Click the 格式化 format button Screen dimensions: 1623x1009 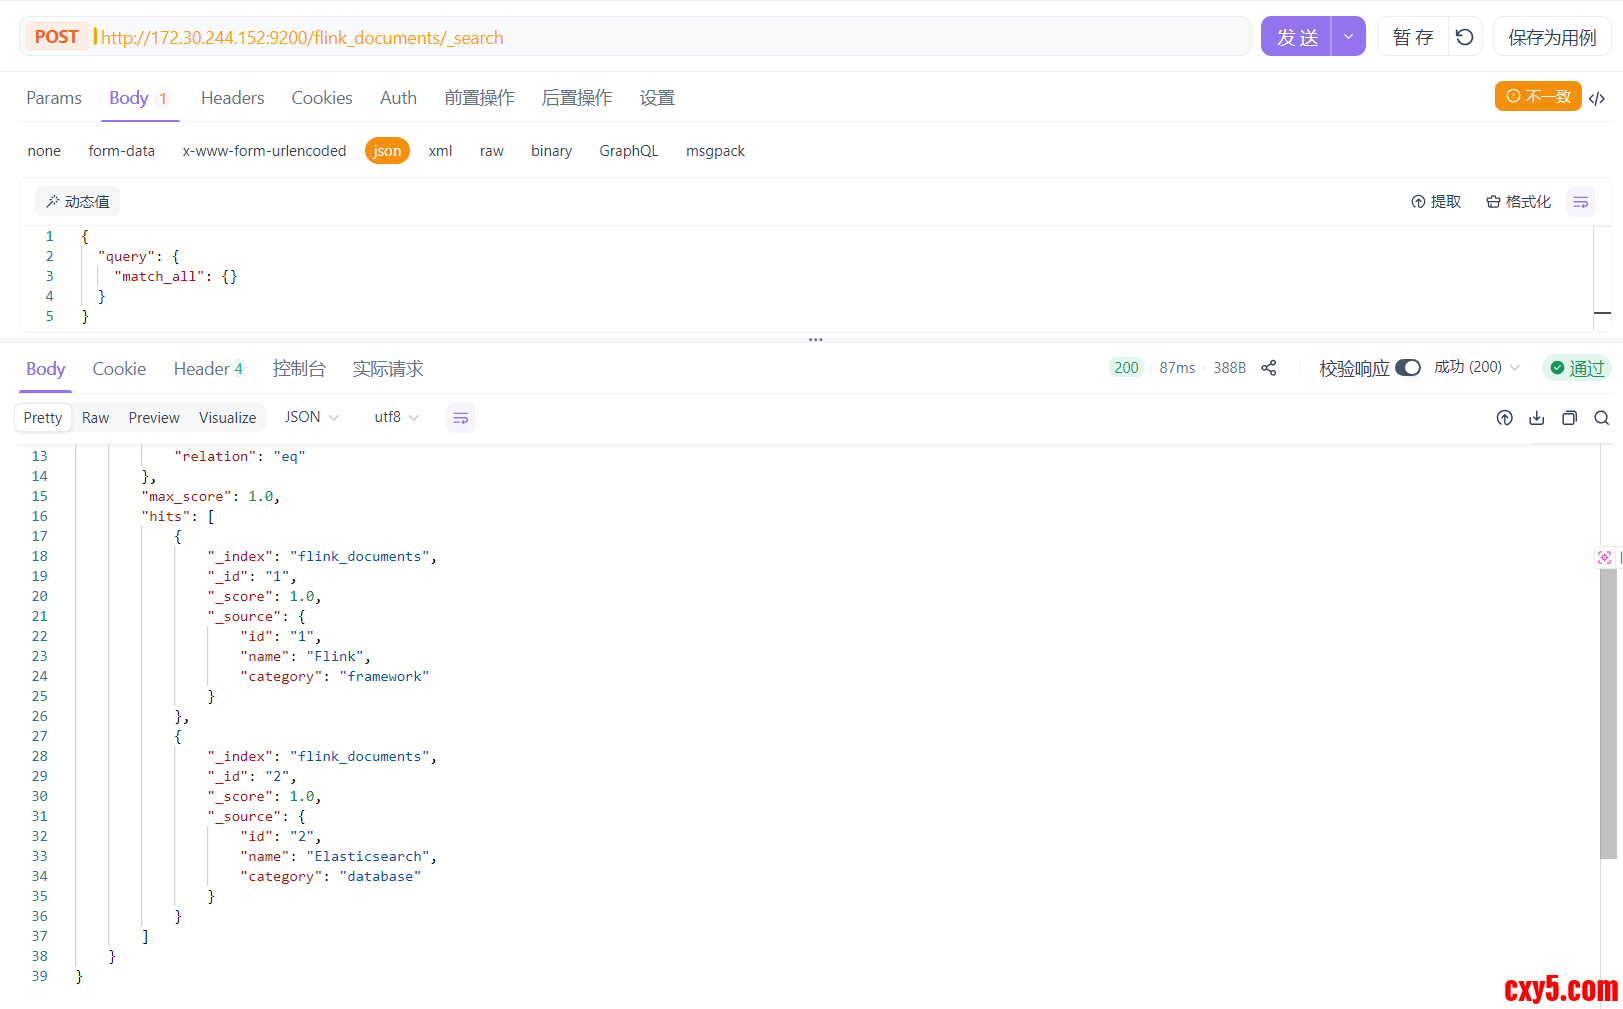click(x=1518, y=202)
